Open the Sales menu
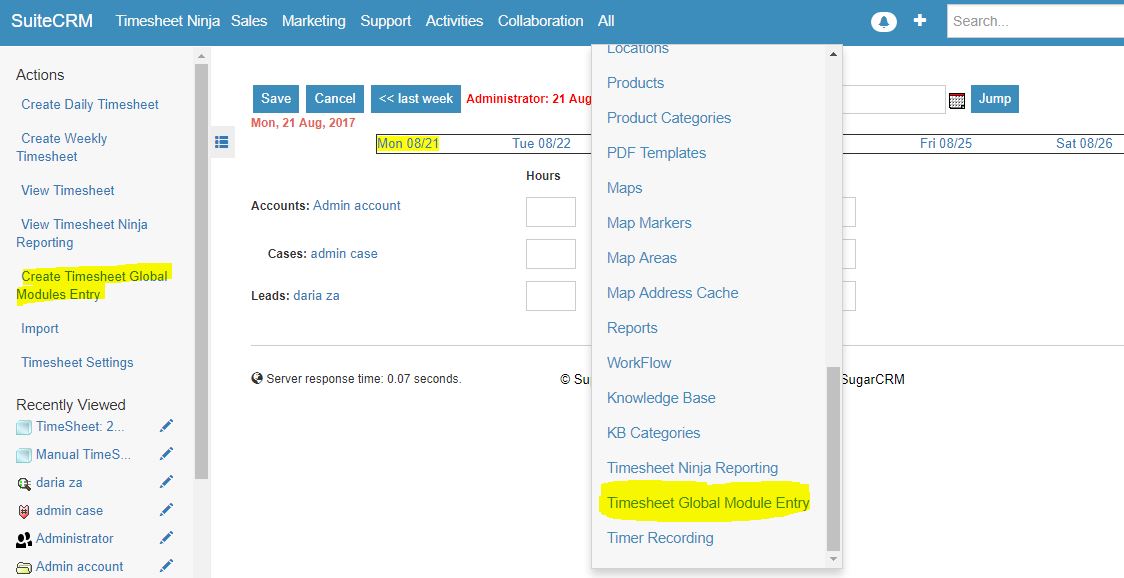The width and height of the screenshot is (1124, 578). 249,22
